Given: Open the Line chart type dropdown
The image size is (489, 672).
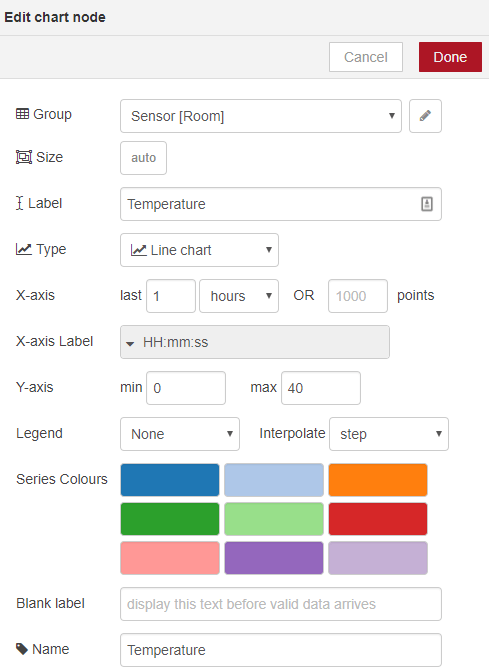Looking at the screenshot, I should (199, 250).
